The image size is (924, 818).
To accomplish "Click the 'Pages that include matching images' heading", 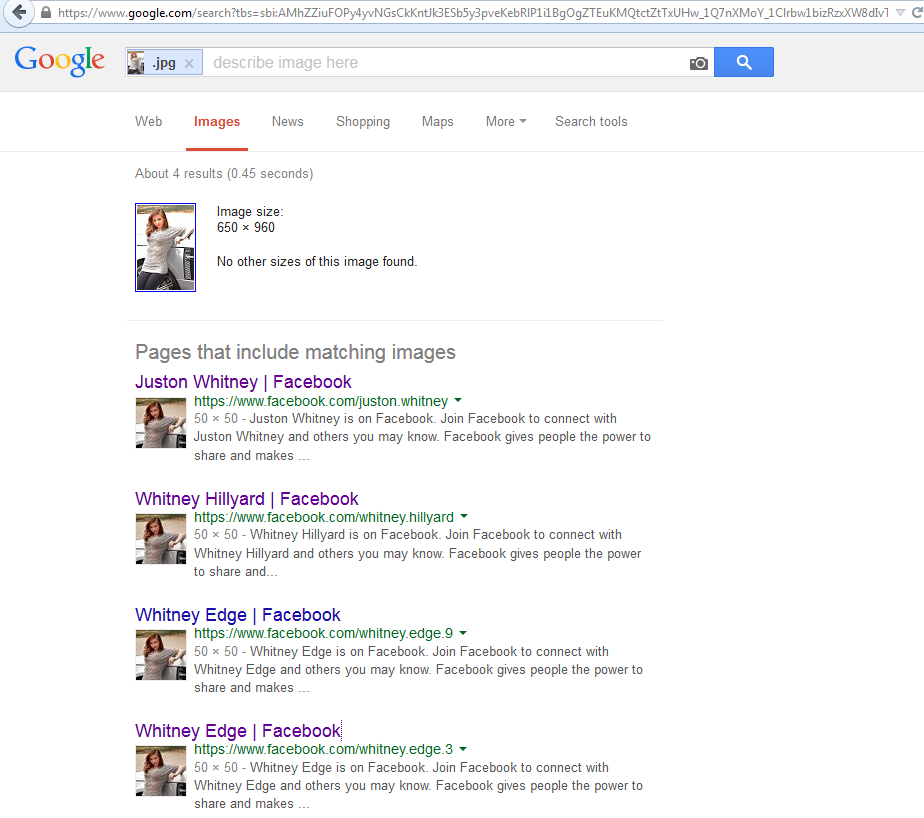I will tap(295, 352).
